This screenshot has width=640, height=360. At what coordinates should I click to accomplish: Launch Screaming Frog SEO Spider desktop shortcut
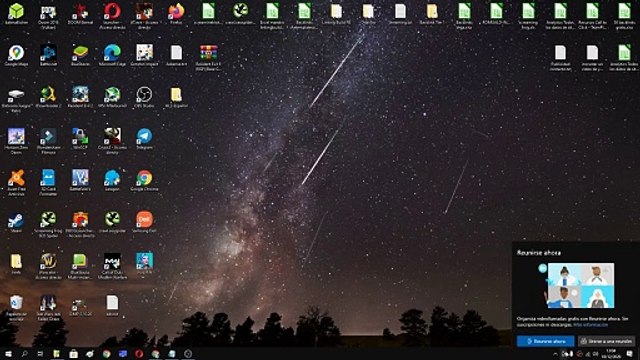point(48,224)
